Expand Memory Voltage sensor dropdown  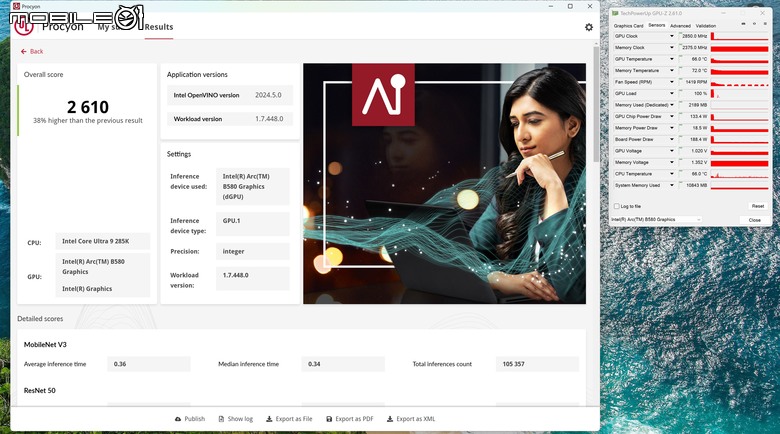[x=672, y=162]
